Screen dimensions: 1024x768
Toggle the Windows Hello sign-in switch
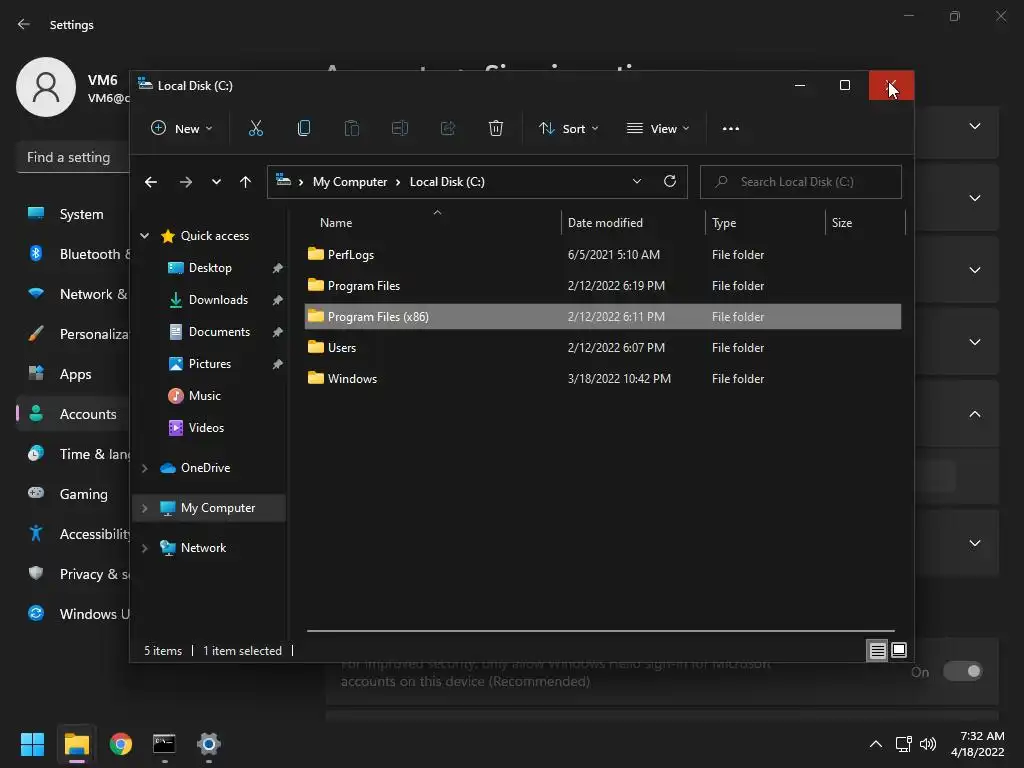963,671
